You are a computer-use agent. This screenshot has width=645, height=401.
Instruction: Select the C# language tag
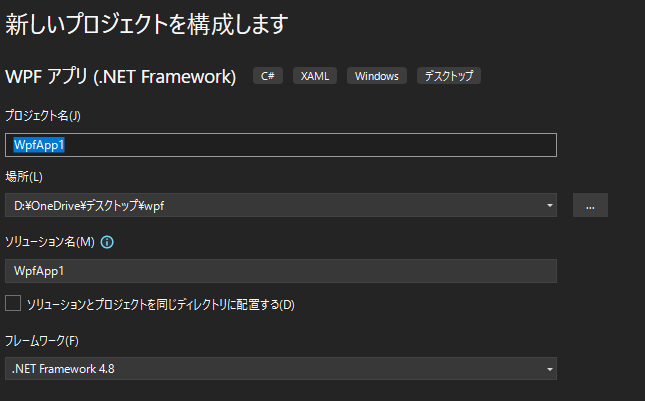[x=268, y=76]
